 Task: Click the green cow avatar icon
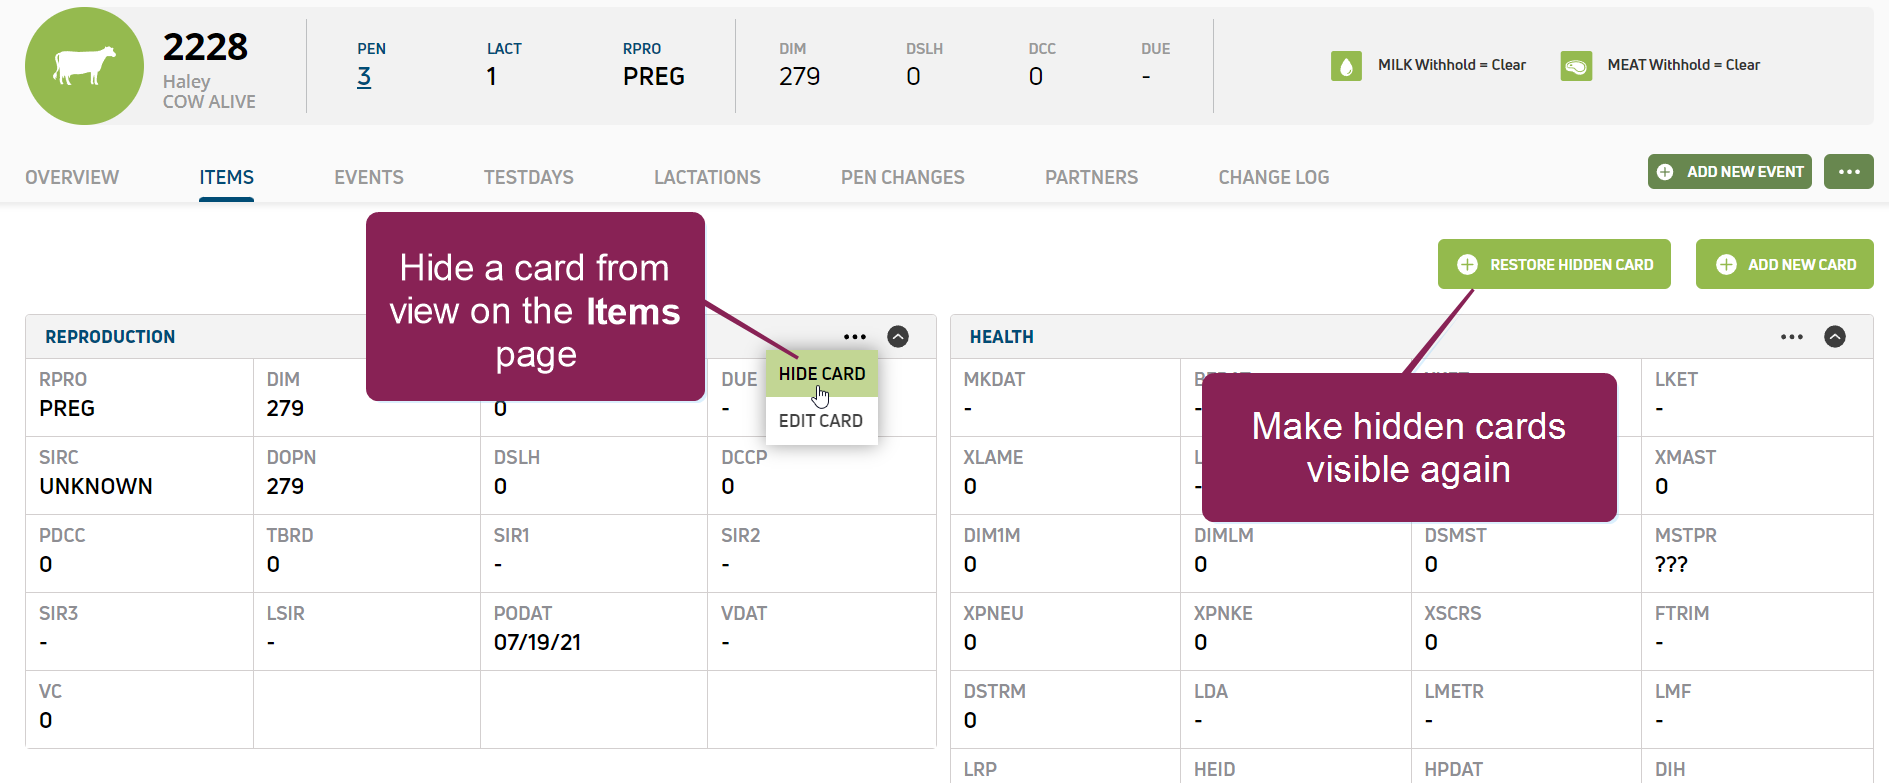84,66
